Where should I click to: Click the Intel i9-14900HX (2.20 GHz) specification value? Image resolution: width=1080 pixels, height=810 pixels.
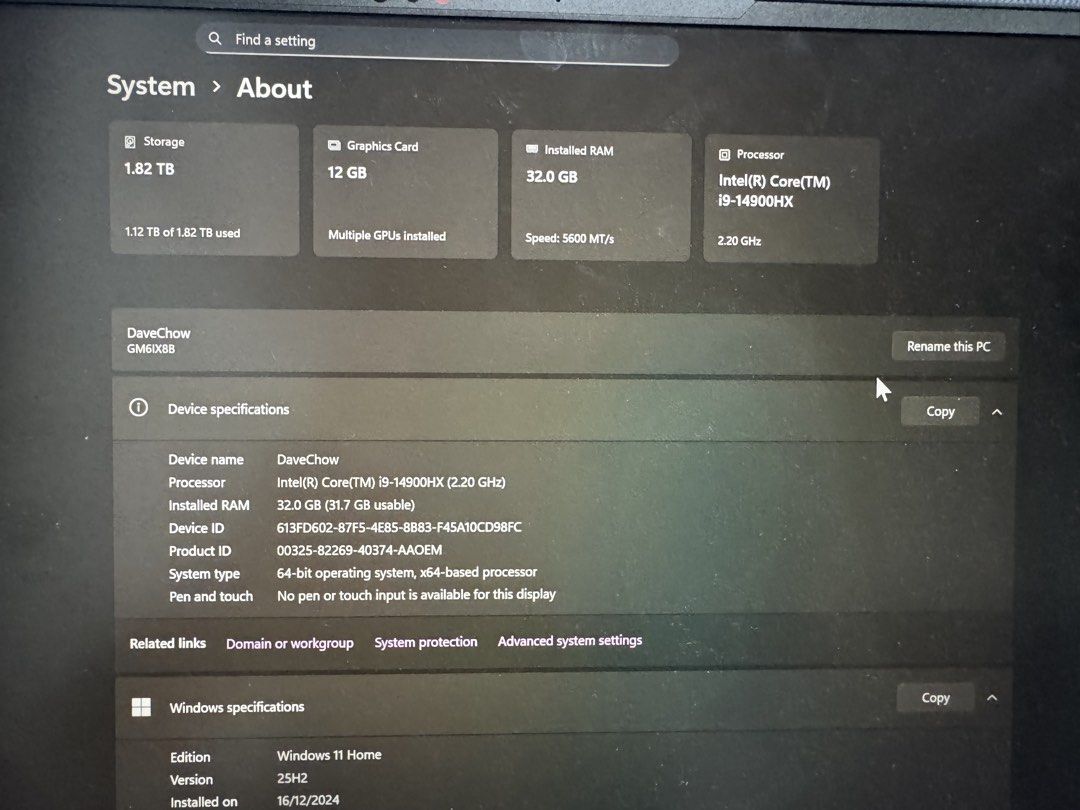point(391,482)
